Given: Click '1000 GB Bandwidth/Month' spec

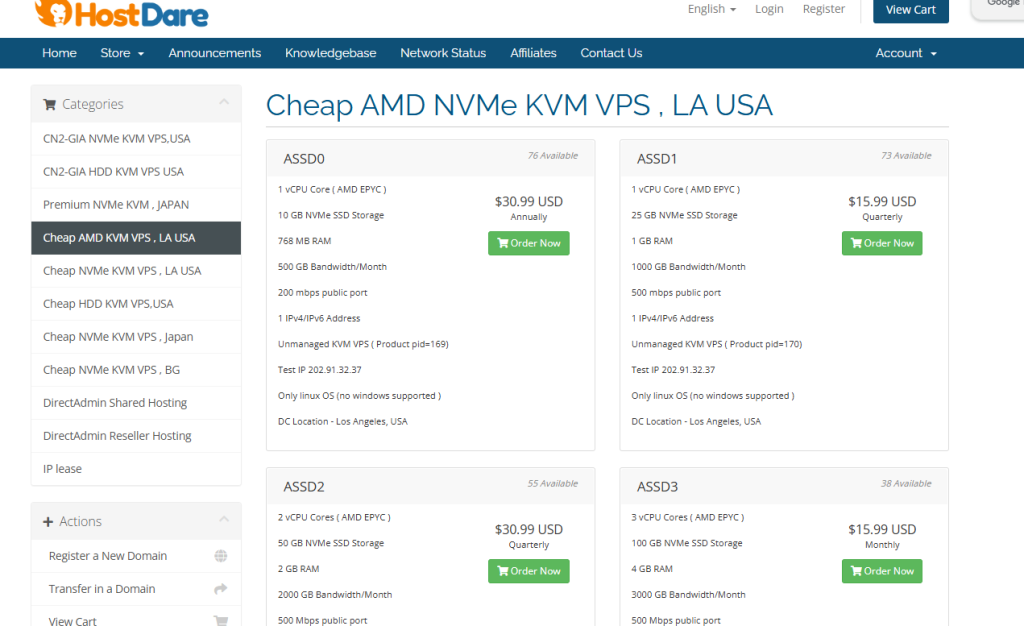Looking at the screenshot, I should pos(688,267).
